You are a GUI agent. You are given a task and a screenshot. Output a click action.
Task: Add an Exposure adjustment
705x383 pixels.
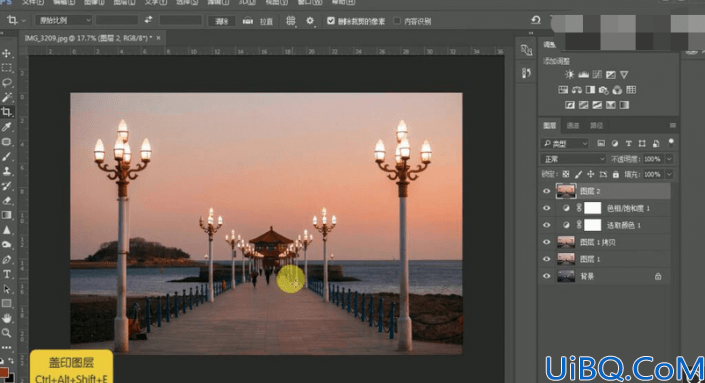[x=611, y=75]
